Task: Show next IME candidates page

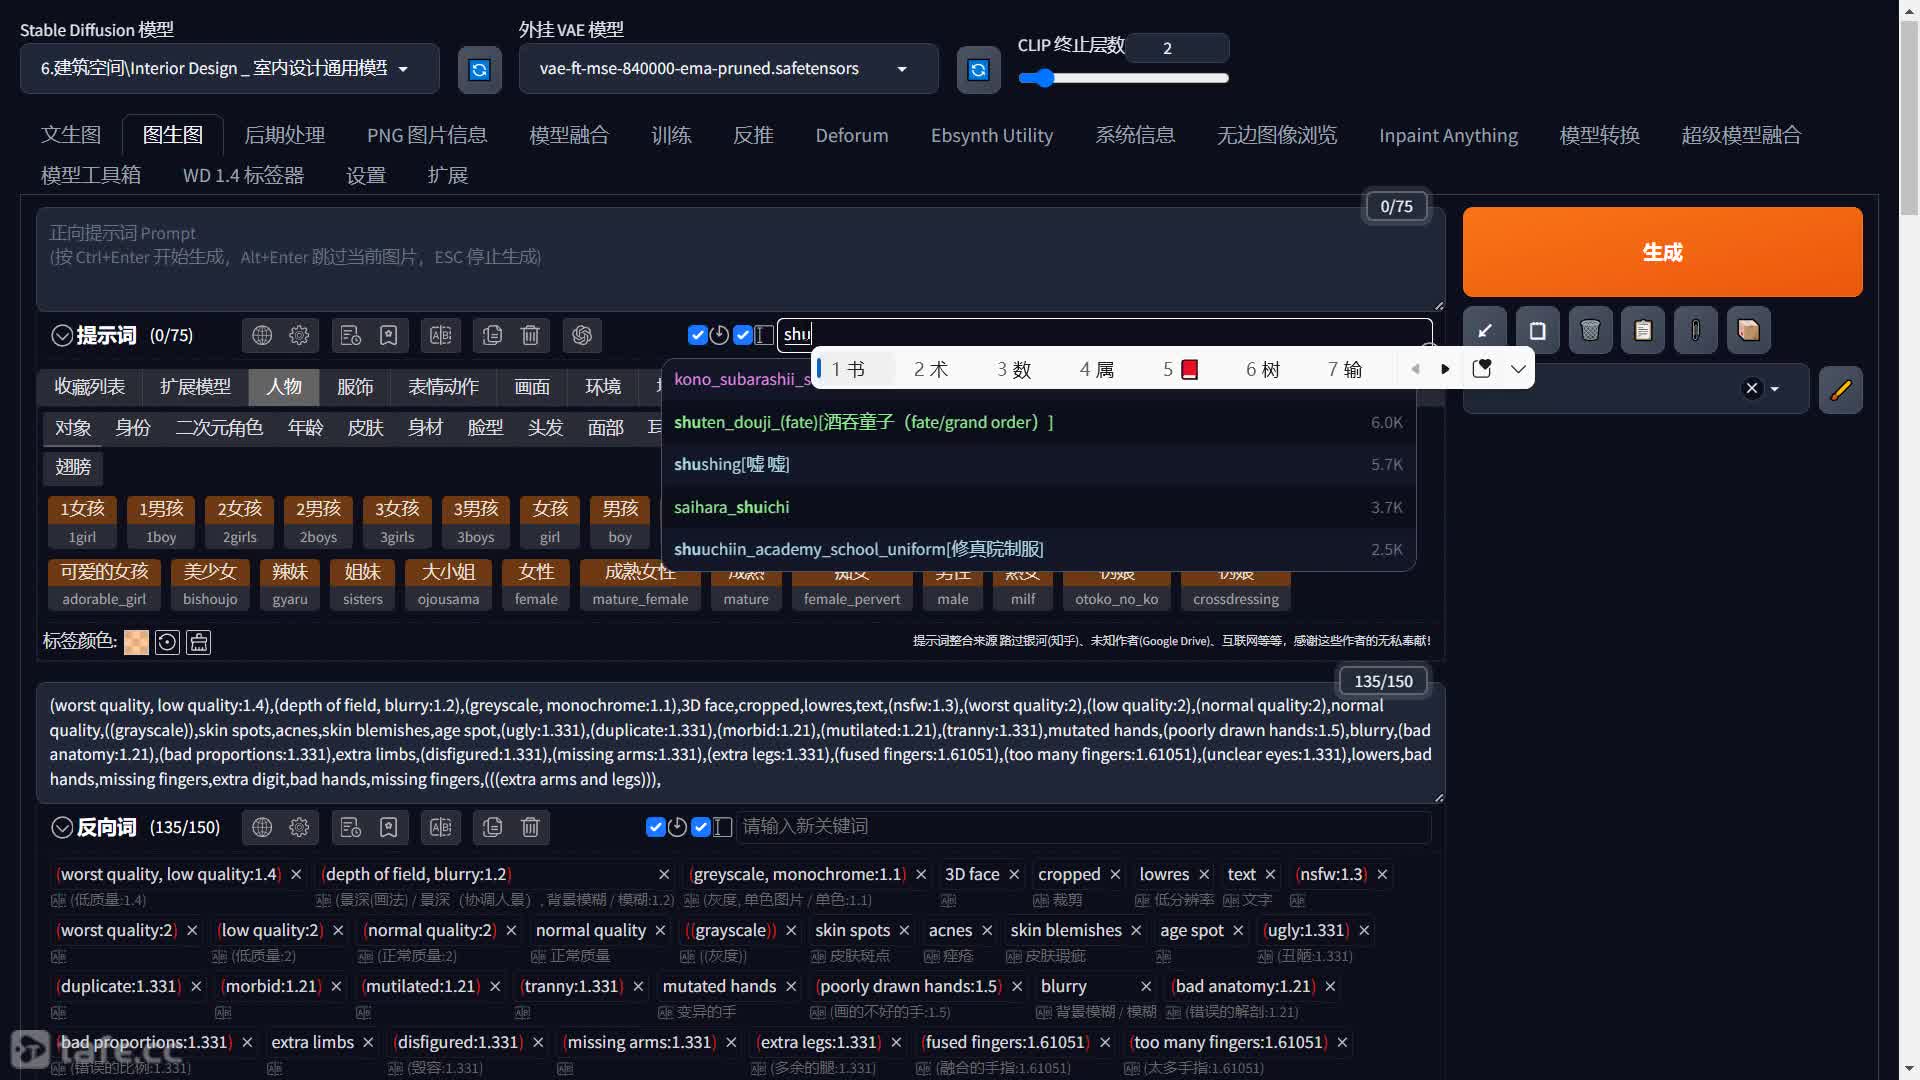Action: pos(1445,369)
